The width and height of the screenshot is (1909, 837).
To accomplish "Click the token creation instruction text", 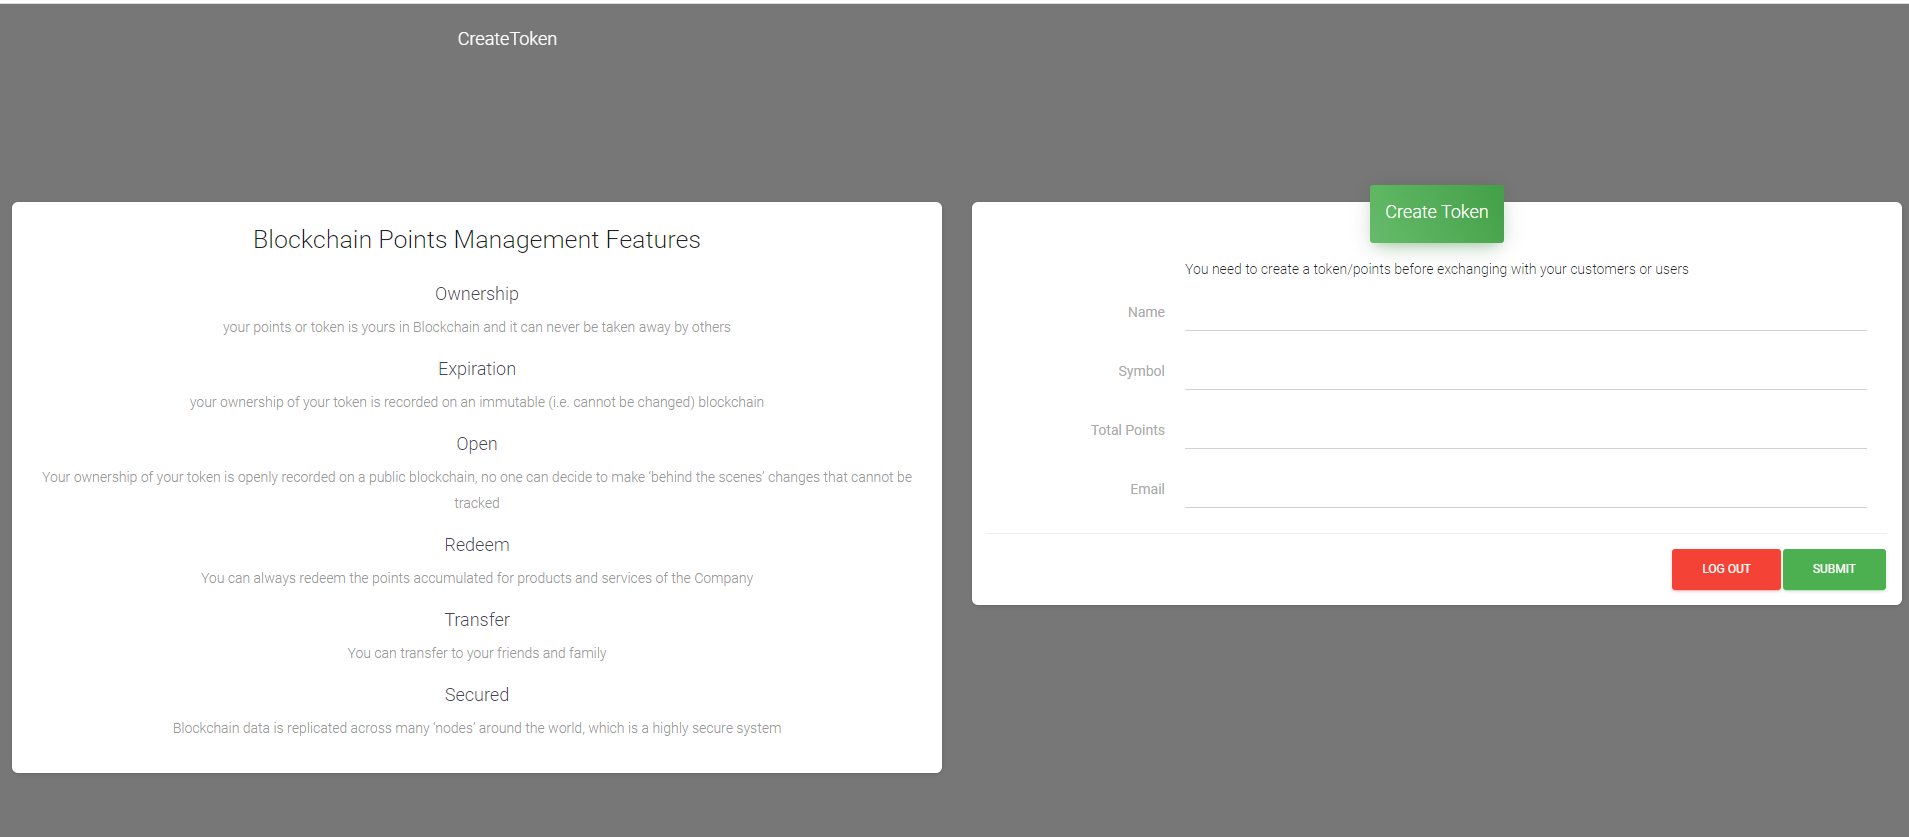I will [1436, 270].
